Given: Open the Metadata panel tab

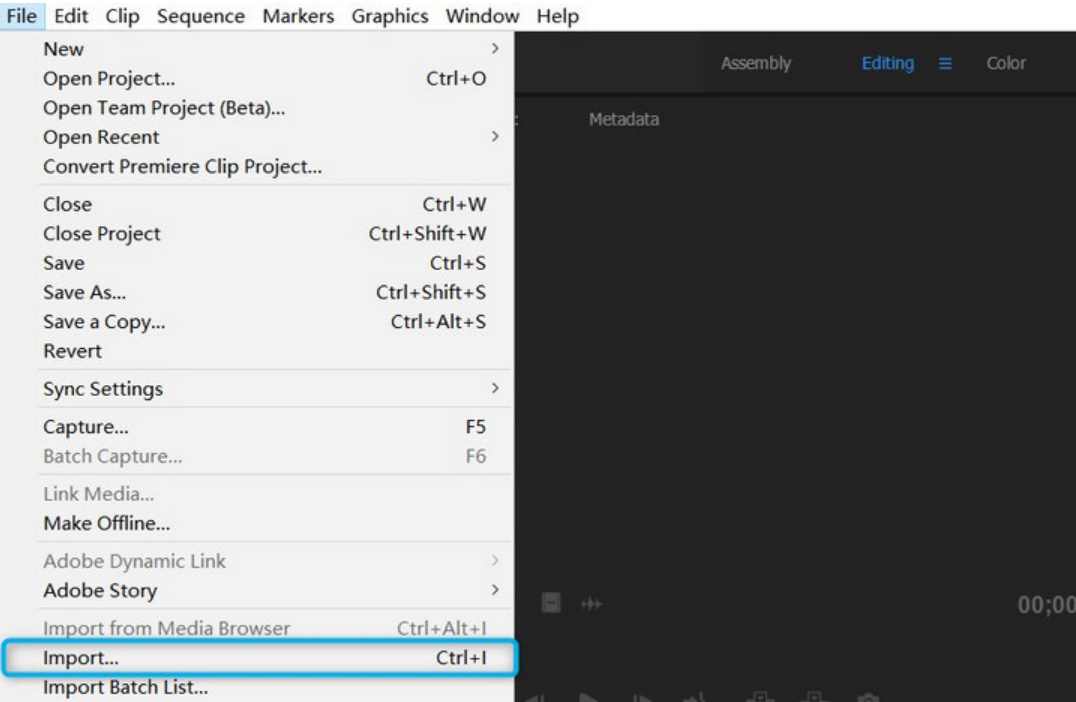Looking at the screenshot, I should click(x=623, y=119).
